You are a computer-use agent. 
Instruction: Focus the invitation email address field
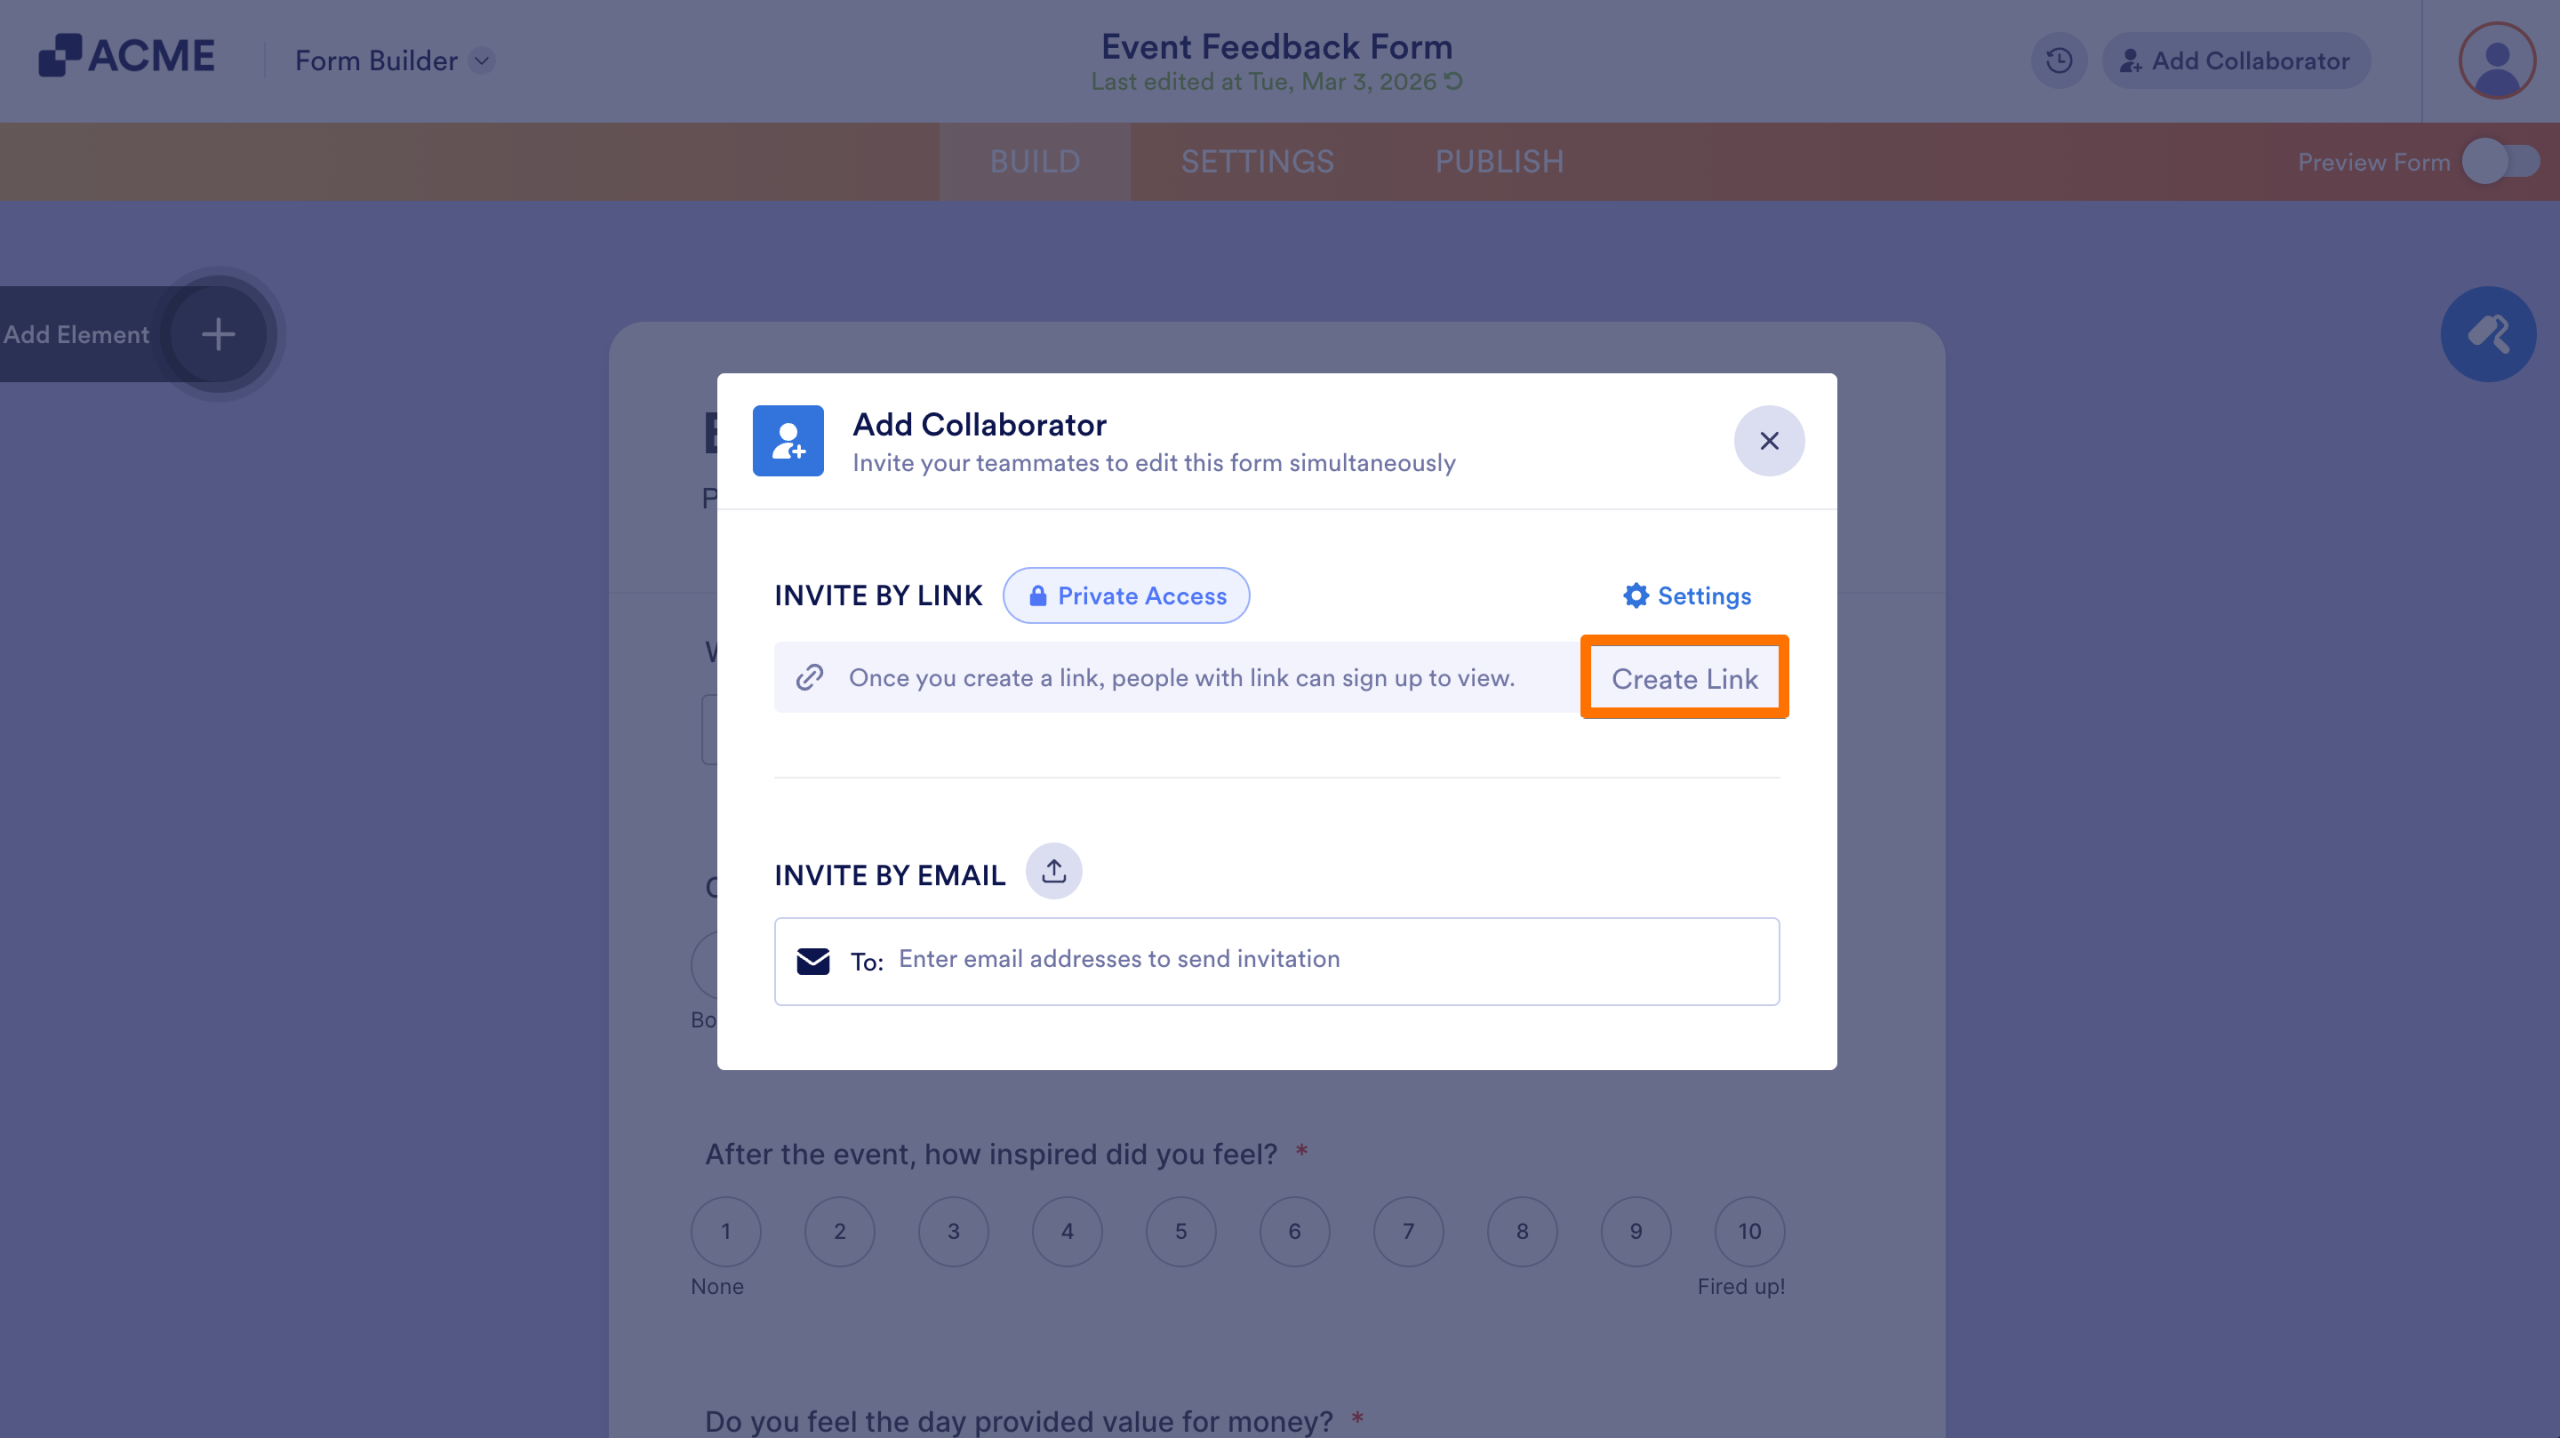[x=1300, y=960]
